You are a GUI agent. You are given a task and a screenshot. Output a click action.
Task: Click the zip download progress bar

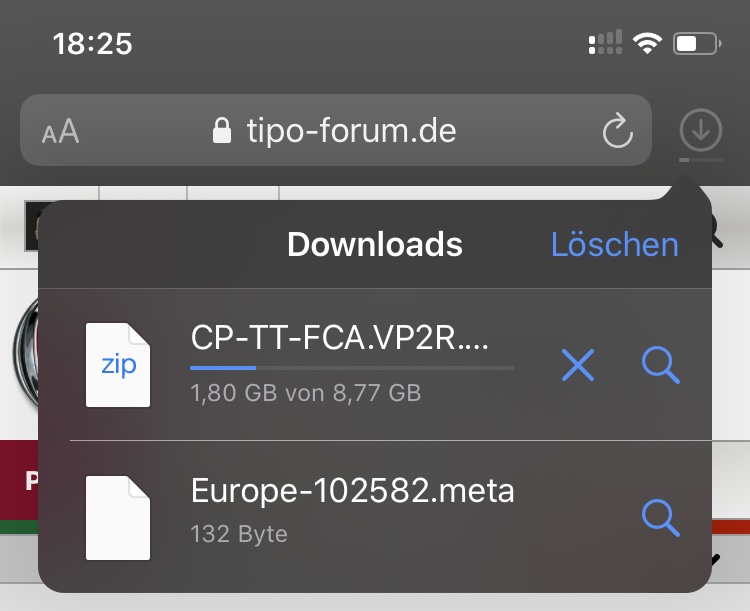[x=352, y=368]
